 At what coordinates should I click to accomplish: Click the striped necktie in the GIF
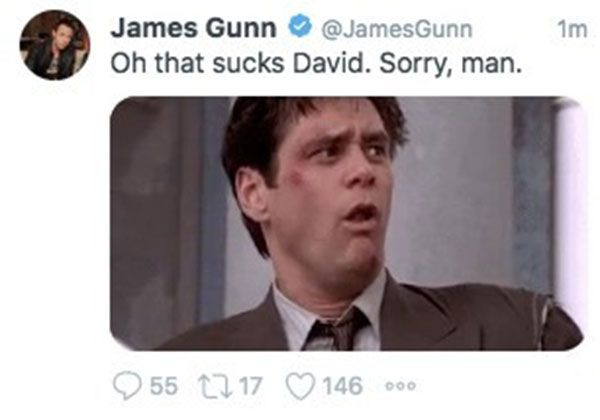point(337,330)
